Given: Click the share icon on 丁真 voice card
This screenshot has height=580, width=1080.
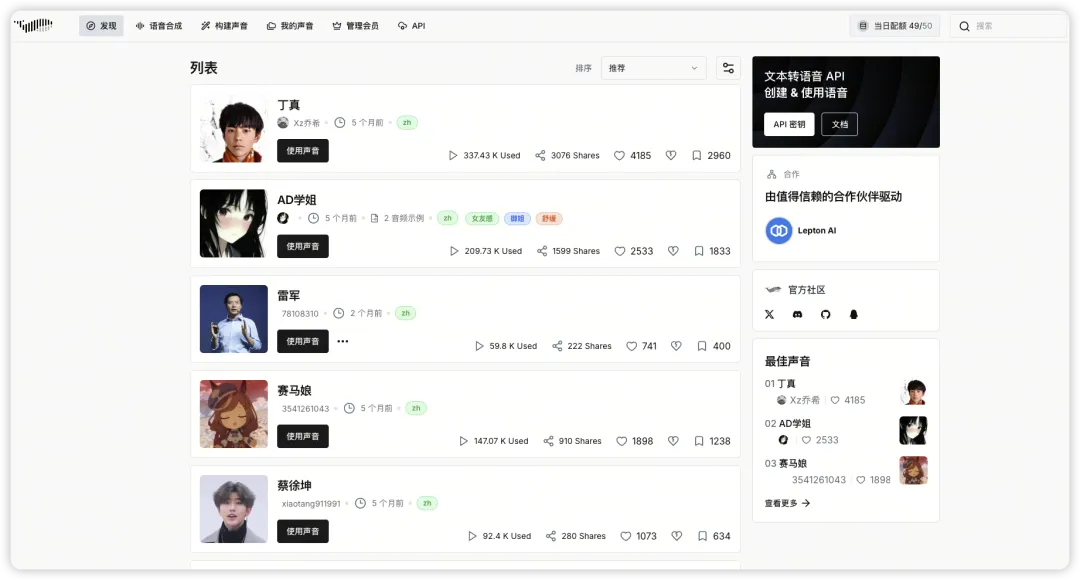Looking at the screenshot, I should point(540,156).
